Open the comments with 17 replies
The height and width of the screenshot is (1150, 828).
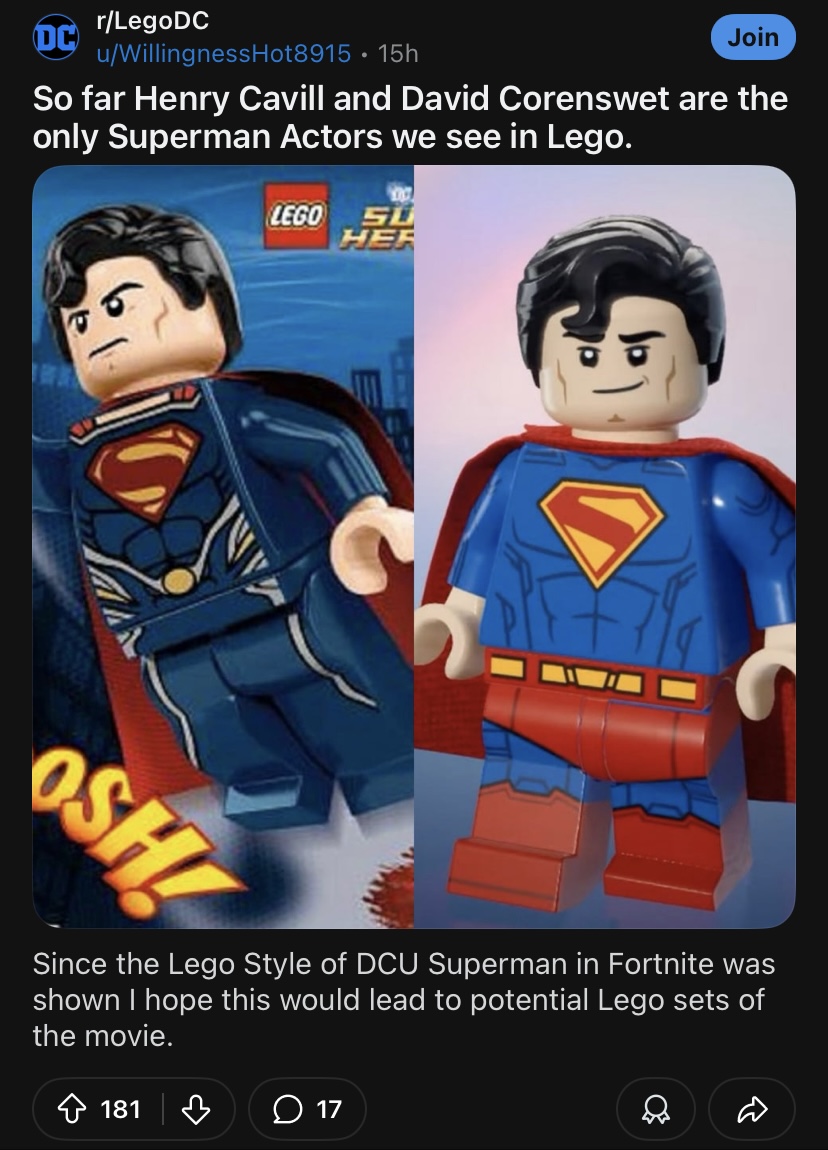(307, 1109)
